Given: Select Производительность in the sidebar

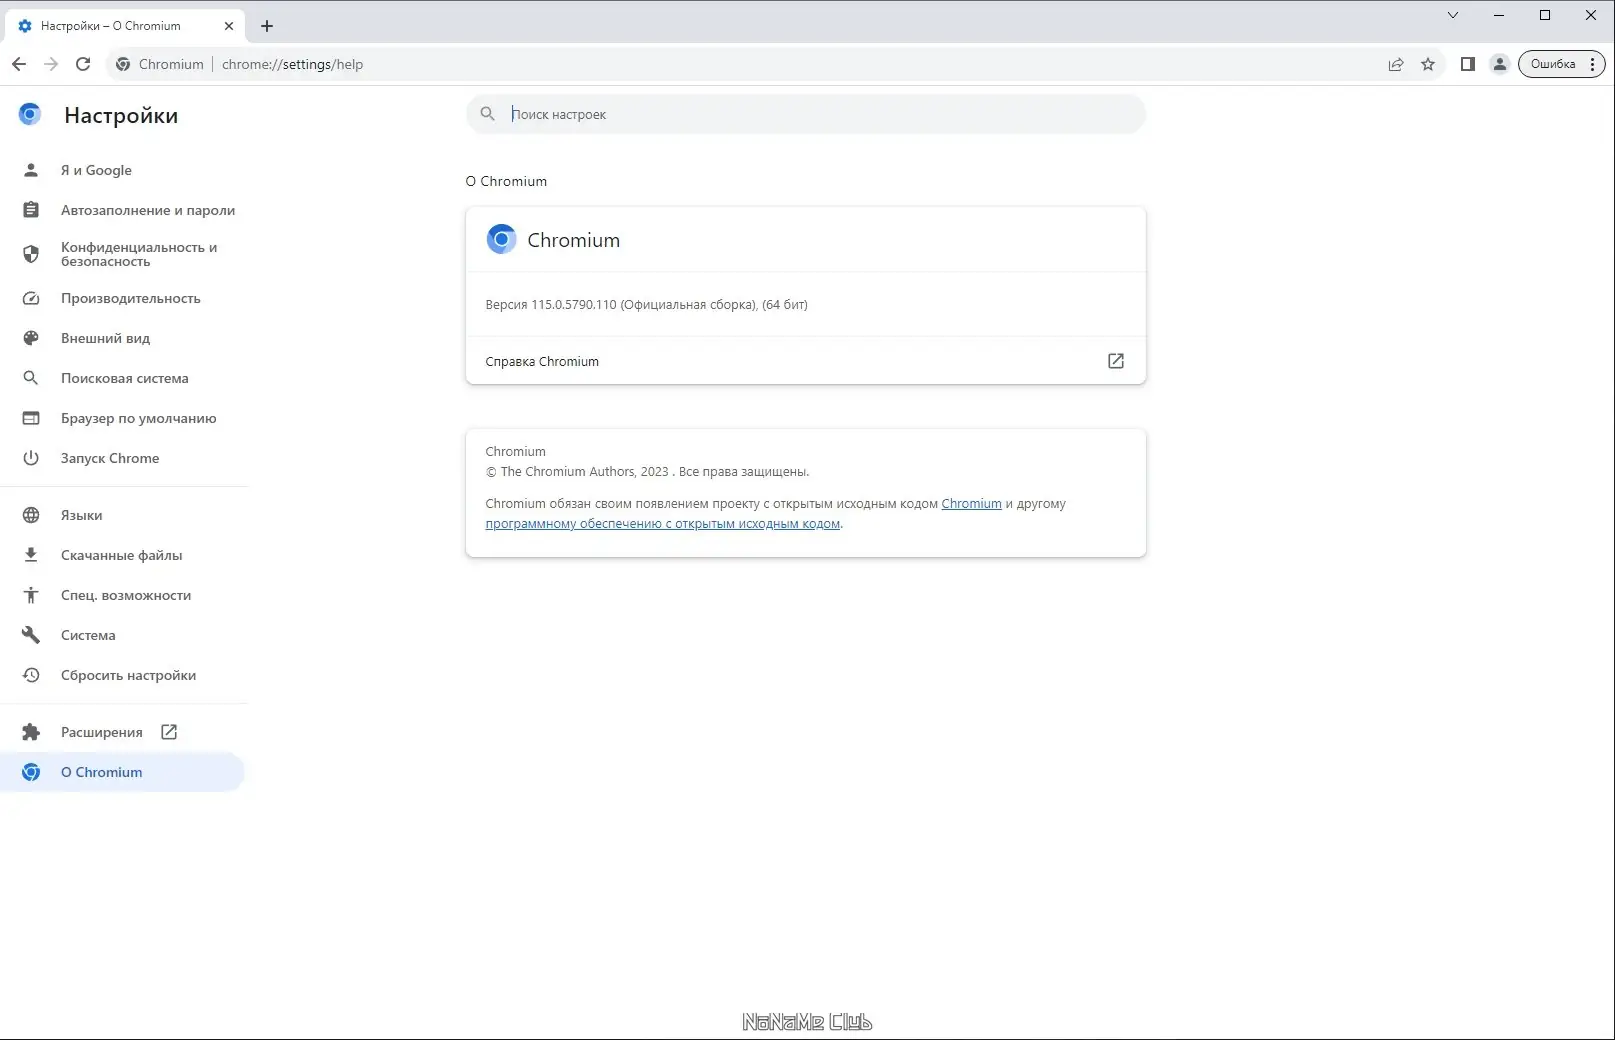Looking at the screenshot, I should pos(131,298).
